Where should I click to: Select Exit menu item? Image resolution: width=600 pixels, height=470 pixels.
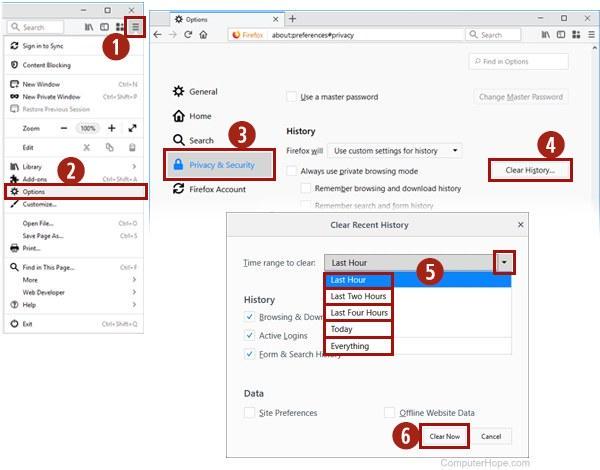tap(73, 324)
